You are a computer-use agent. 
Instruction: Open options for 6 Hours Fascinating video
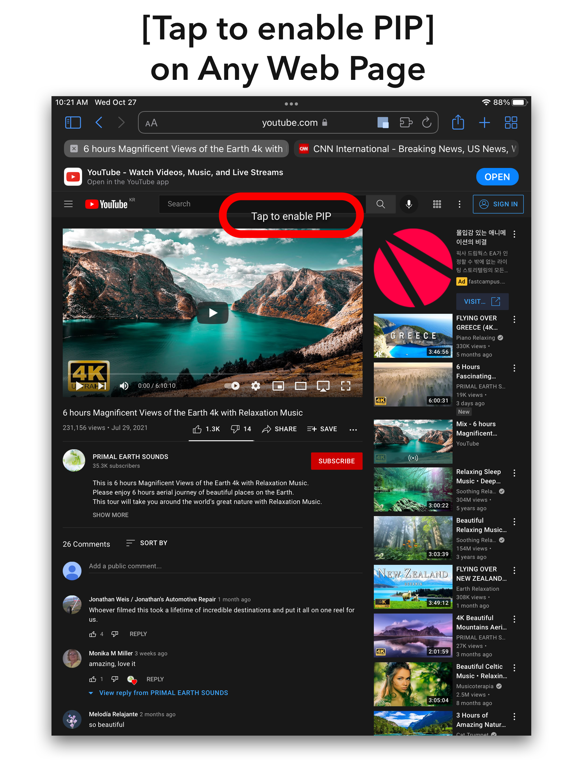[x=514, y=368]
